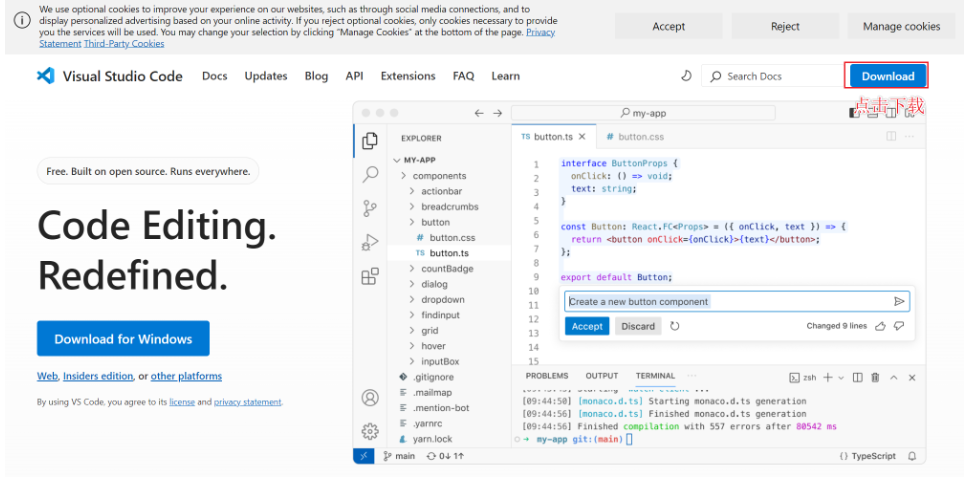
Task: Switch to the button.css editor tab
Action: pyautogui.click(x=635, y=137)
